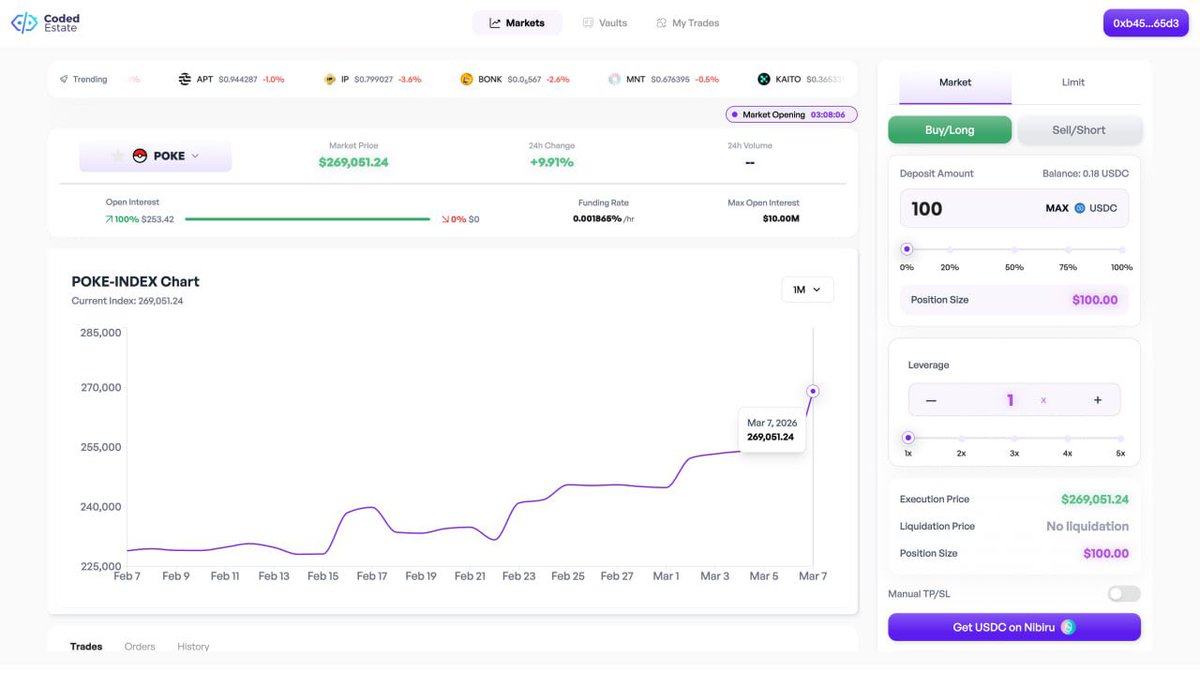Select Sell/Short order side
1200x686 pixels.
[x=1079, y=130]
